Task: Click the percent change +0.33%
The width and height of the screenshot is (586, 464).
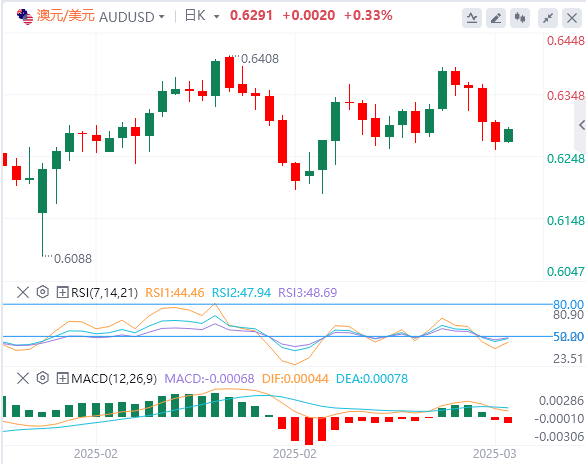Action: tap(368, 15)
